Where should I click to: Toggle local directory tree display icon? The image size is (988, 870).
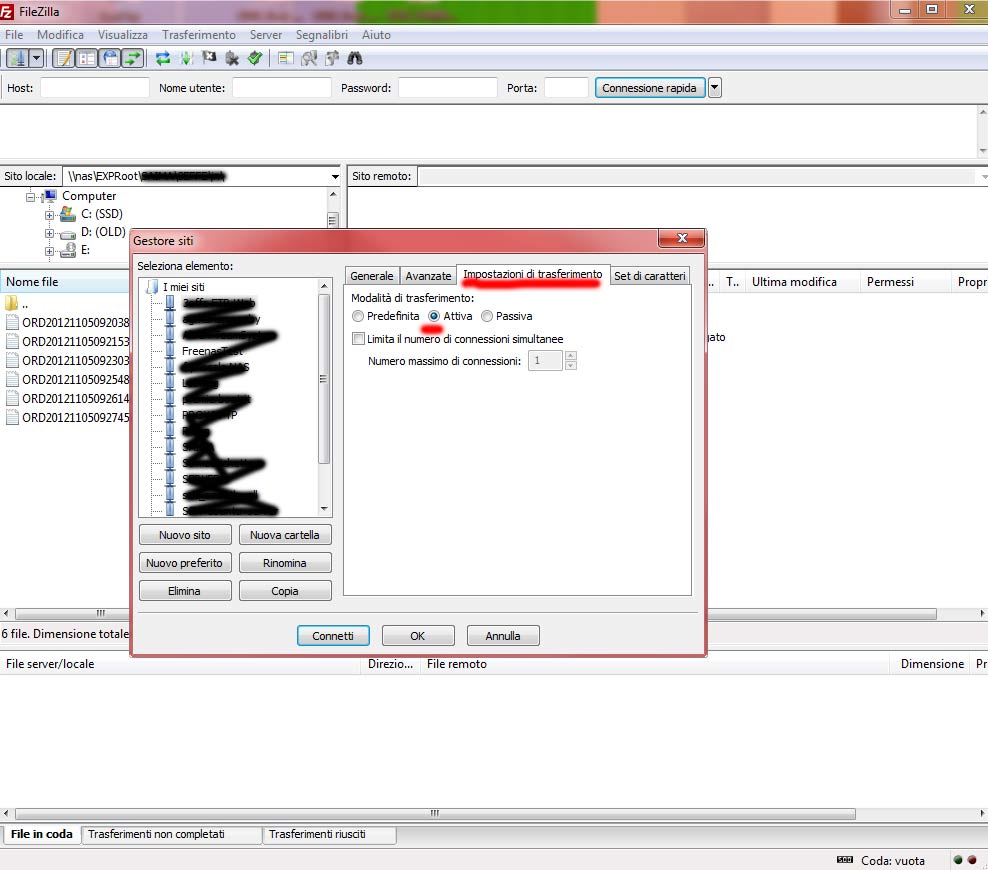pos(86,59)
